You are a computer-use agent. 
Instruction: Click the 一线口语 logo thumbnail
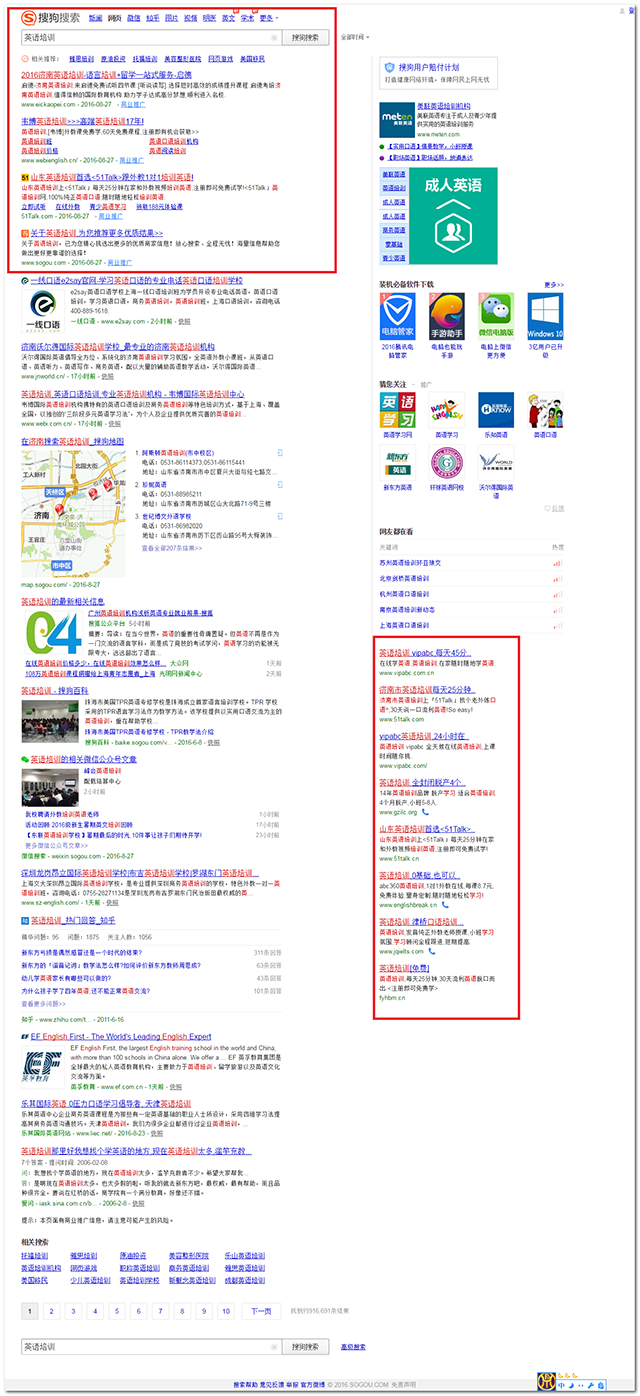click(x=43, y=311)
